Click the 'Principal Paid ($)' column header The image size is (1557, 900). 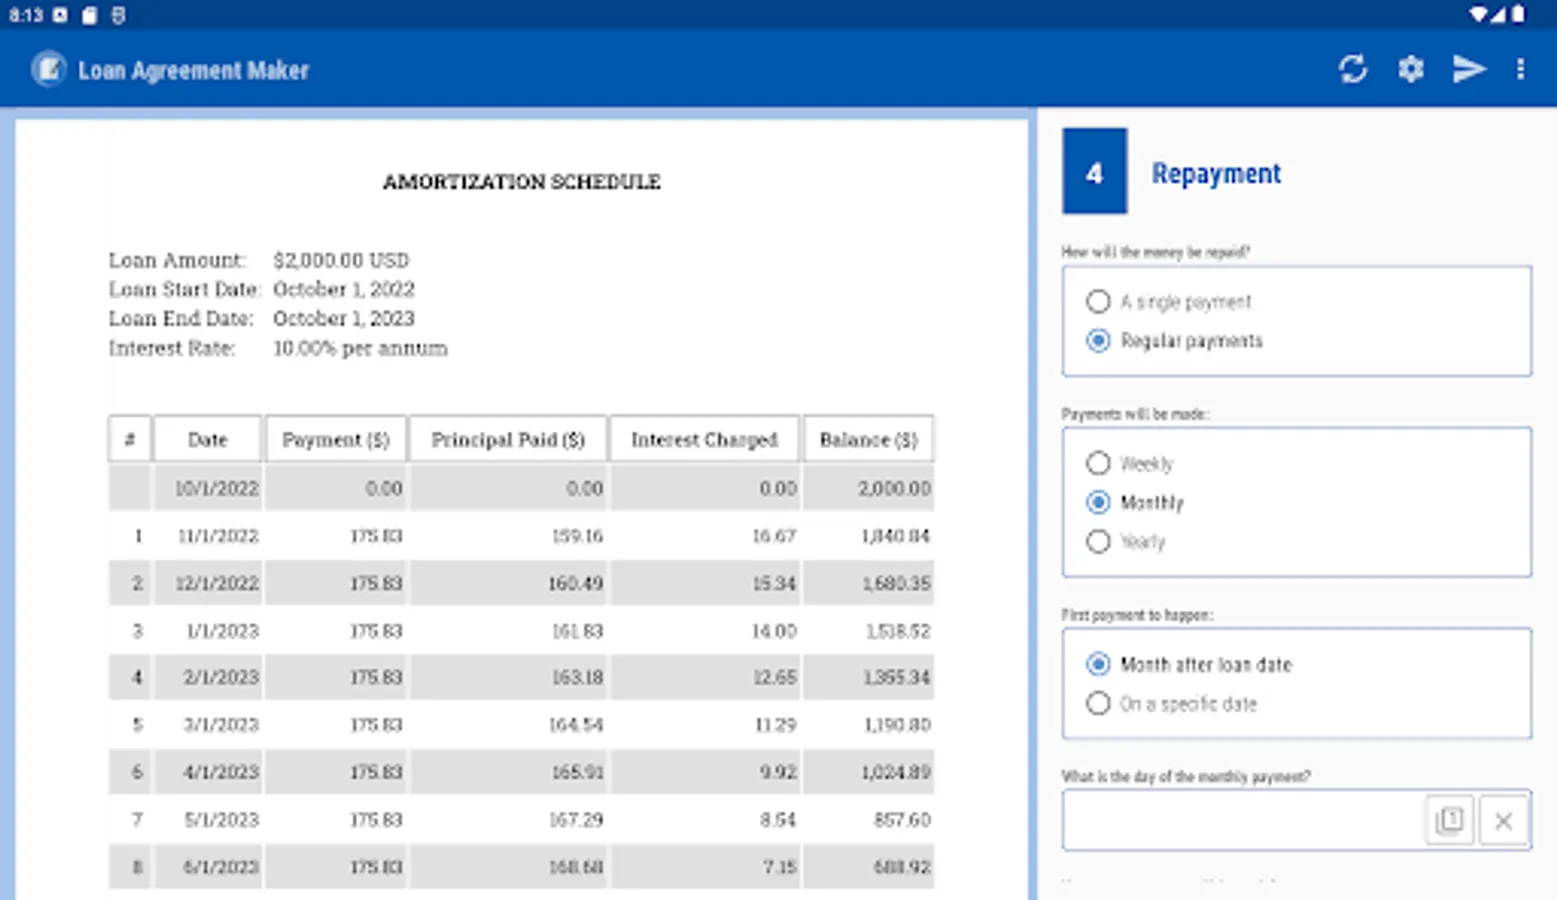507,440
